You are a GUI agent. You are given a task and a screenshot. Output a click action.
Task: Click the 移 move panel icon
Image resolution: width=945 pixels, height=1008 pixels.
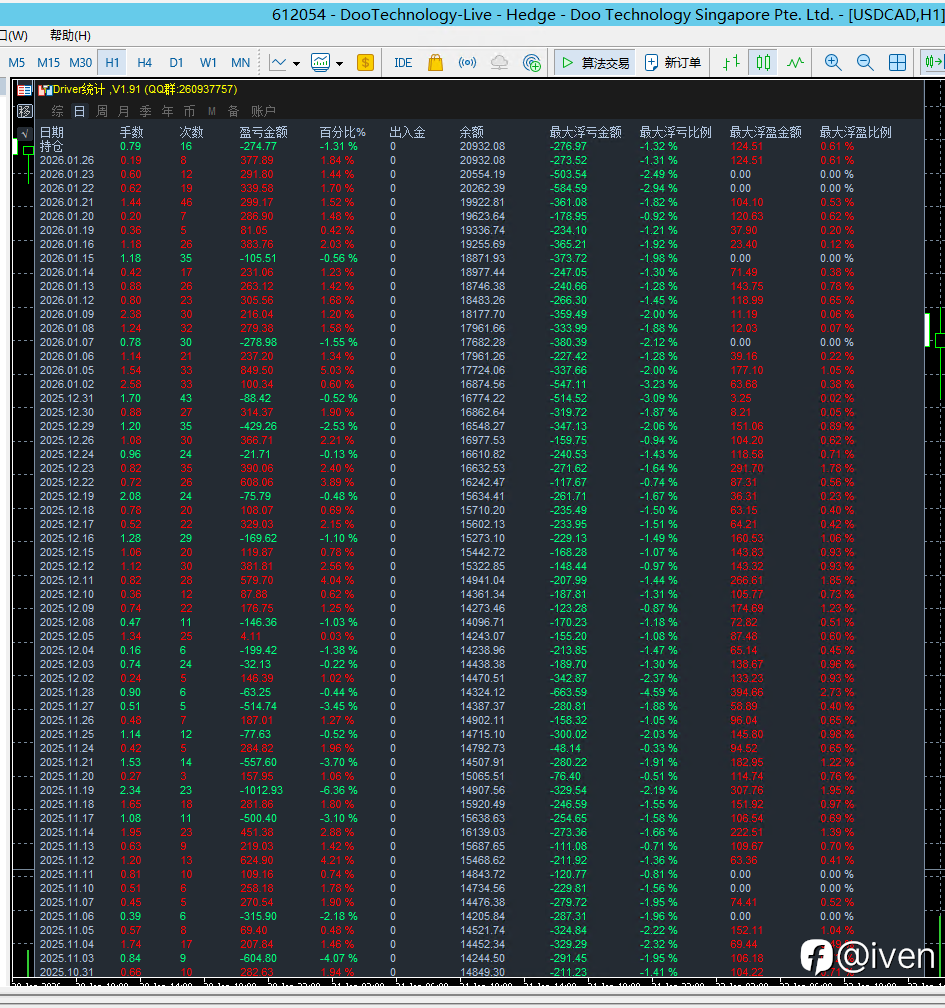24,111
